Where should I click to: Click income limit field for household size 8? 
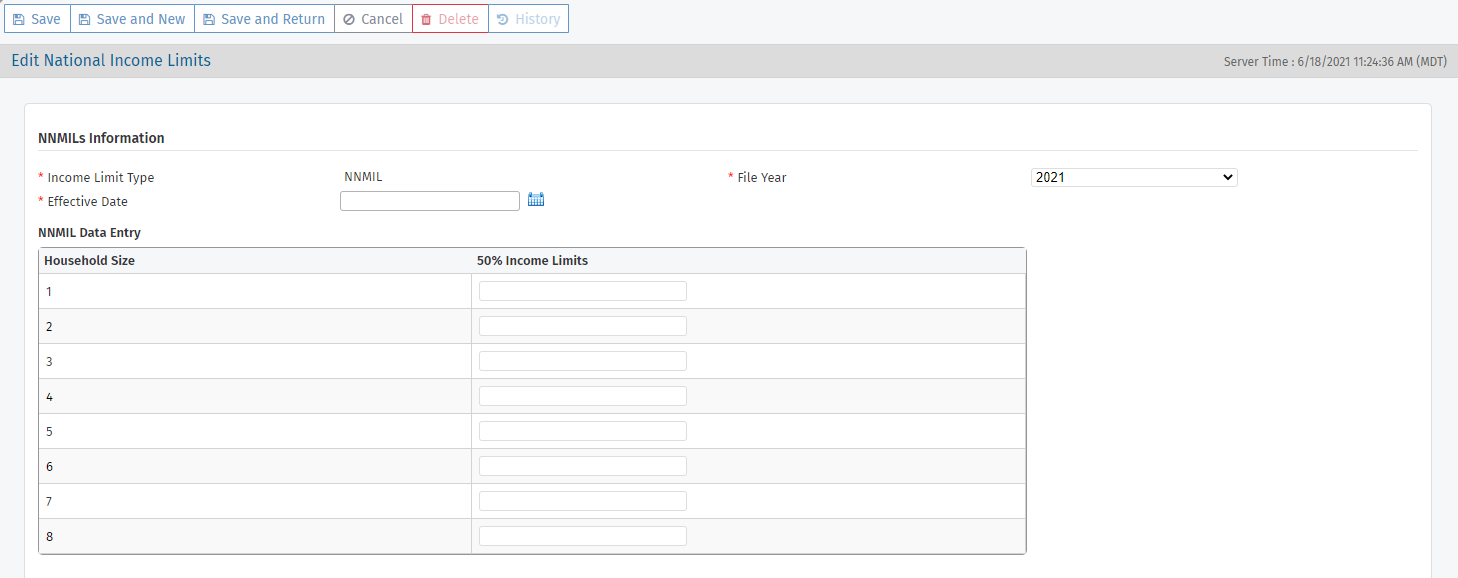tap(582, 536)
